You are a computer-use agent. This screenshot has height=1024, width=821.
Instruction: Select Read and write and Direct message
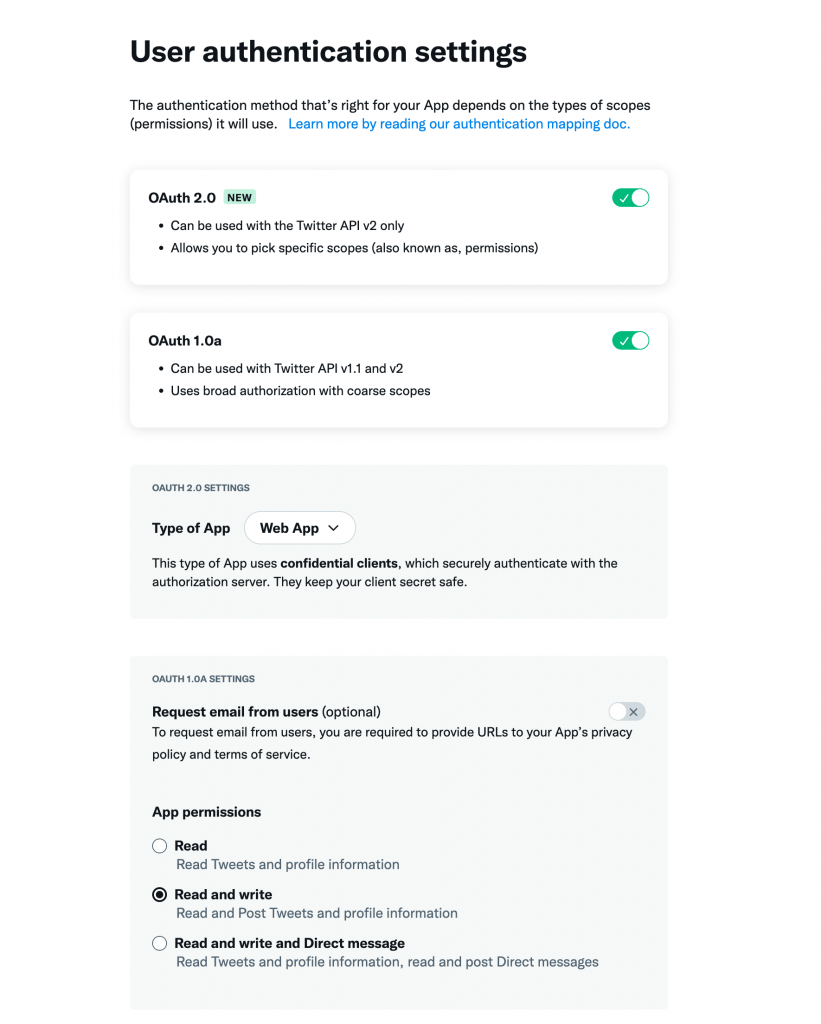point(159,943)
